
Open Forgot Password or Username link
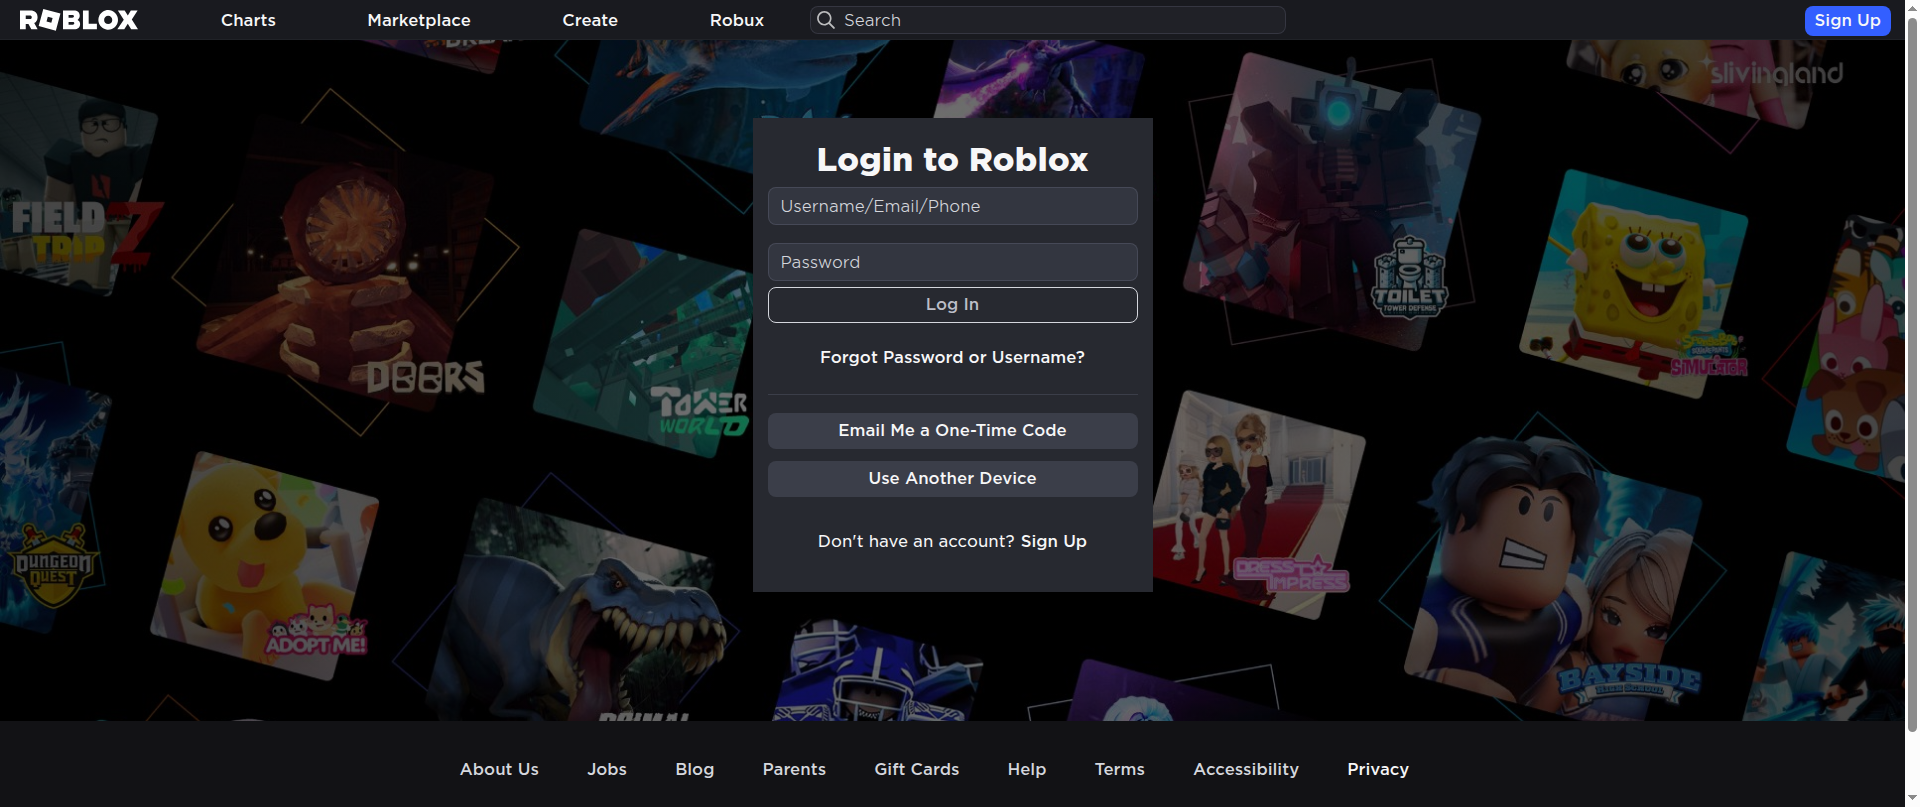(x=952, y=357)
